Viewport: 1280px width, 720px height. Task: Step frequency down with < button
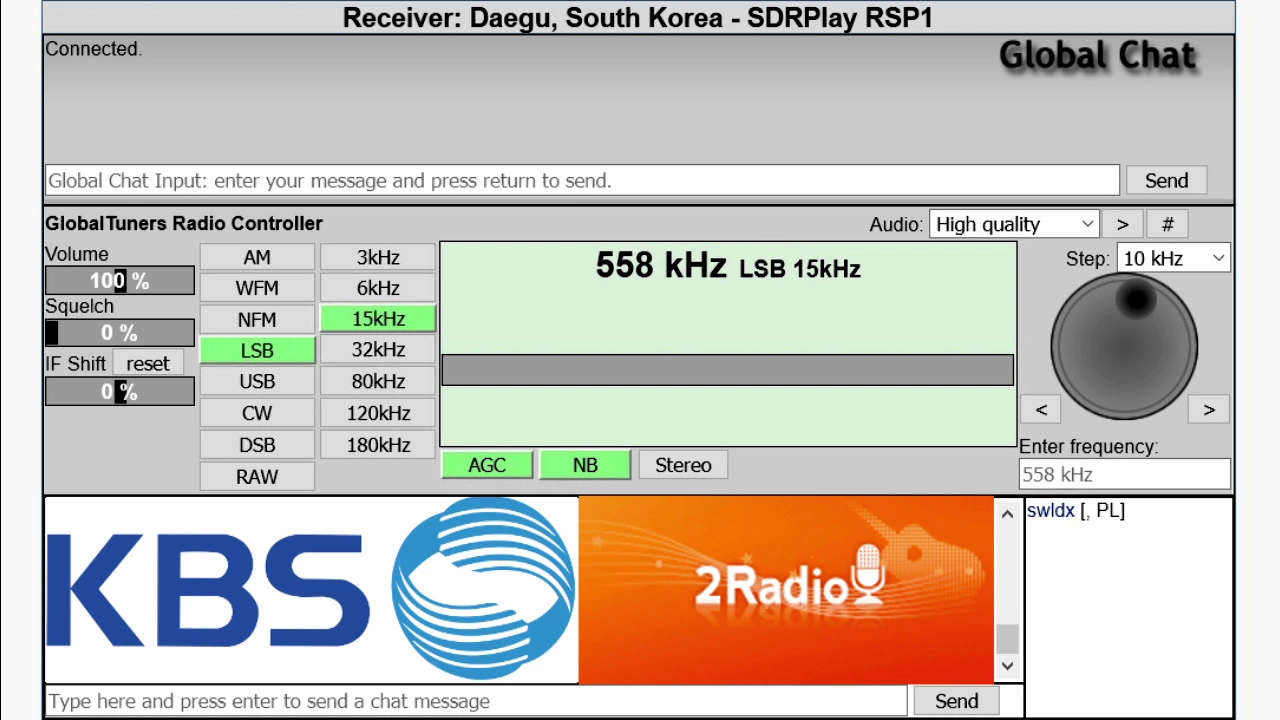pyautogui.click(x=1041, y=410)
